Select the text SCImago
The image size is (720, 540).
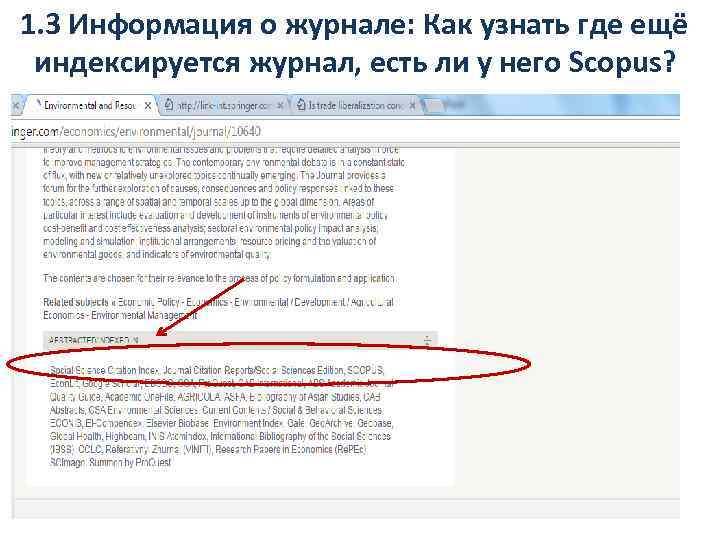pyautogui.click(x=68, y=462)
